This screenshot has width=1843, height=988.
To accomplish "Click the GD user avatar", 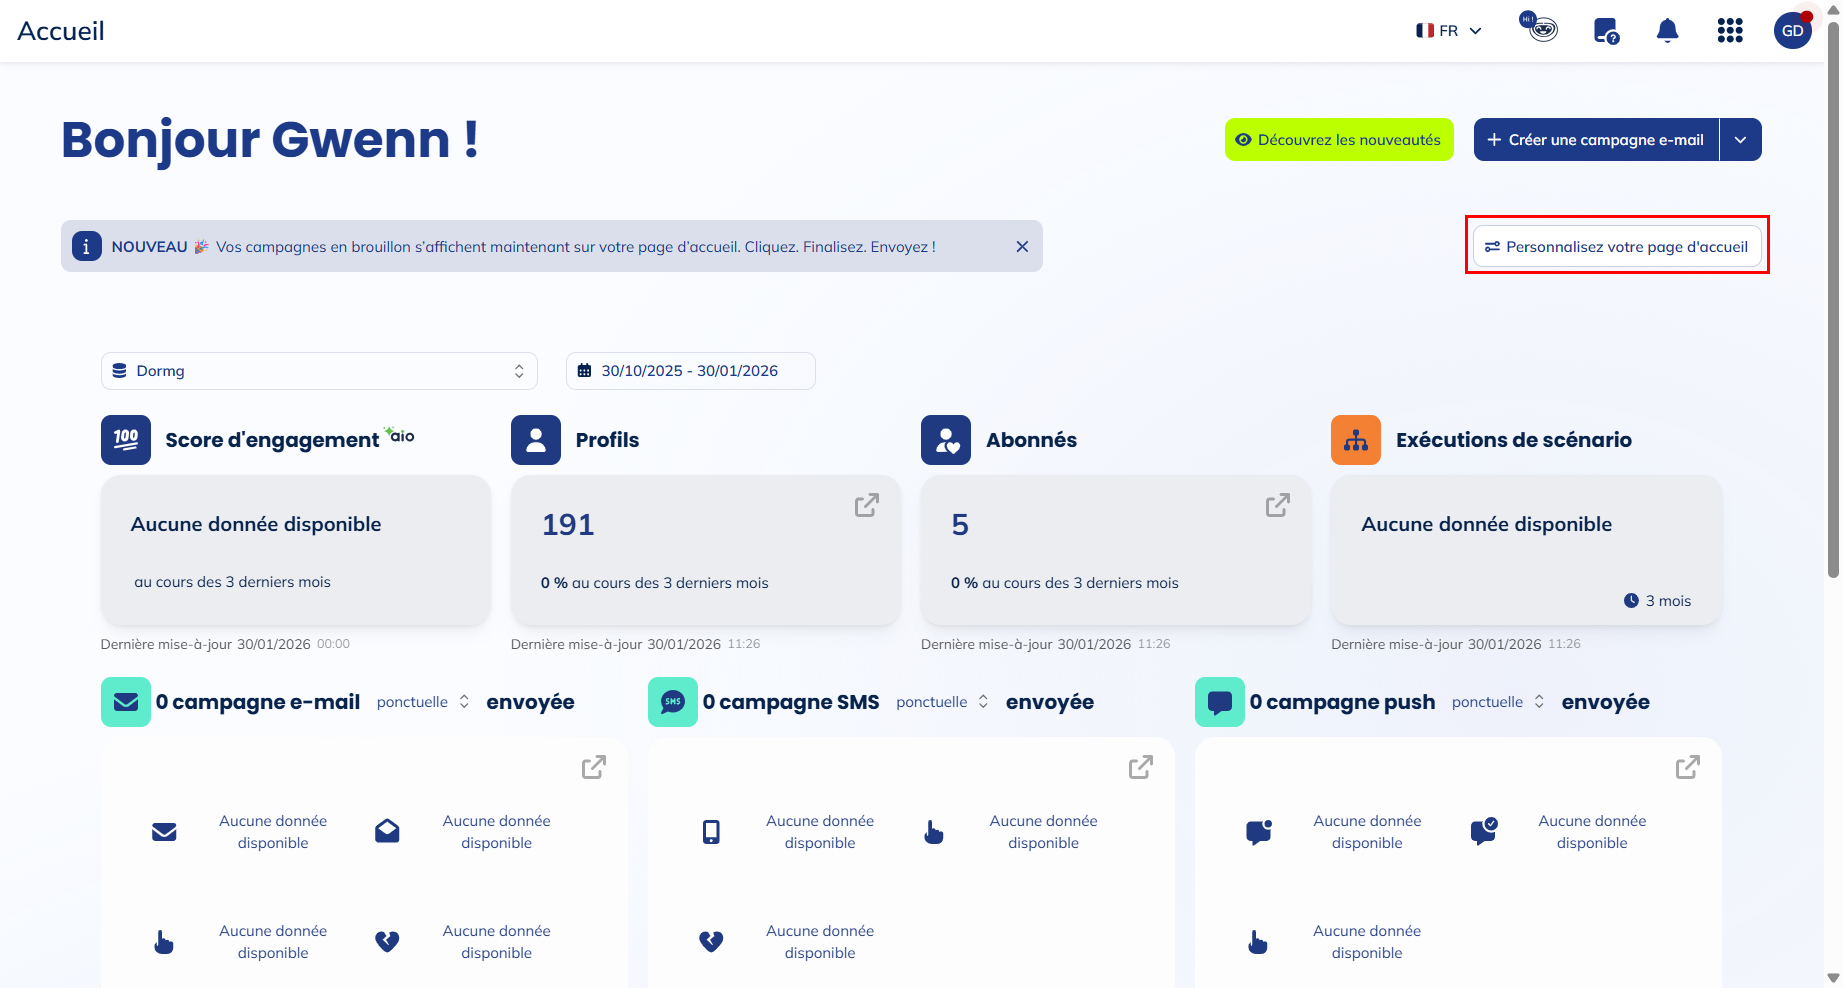I will pos(1792,31).
